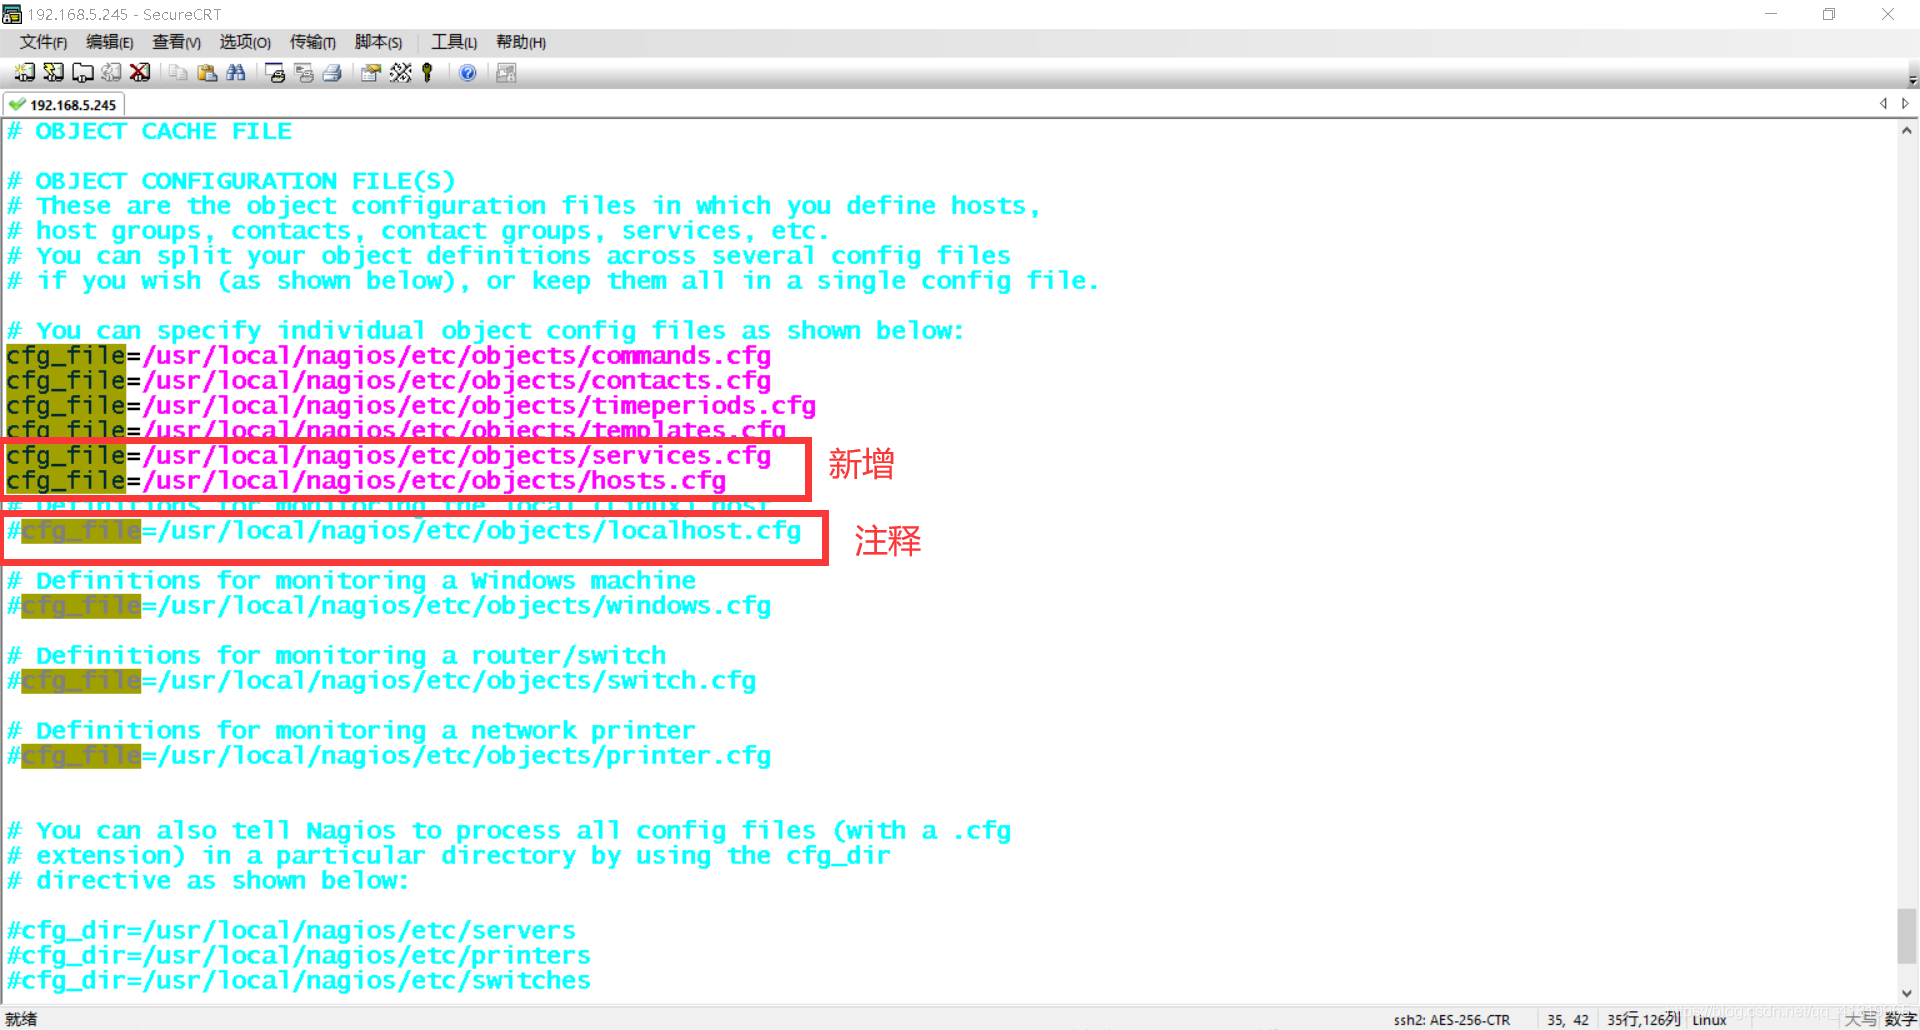
Task: Click the Disconnect icon with red X
Action: point(140,73)
